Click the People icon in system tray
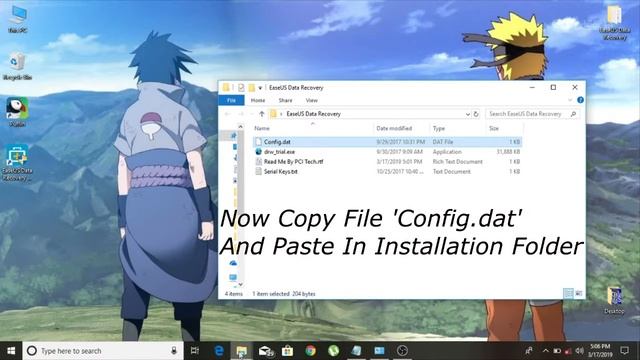640x360 pixels. (529, 351)
